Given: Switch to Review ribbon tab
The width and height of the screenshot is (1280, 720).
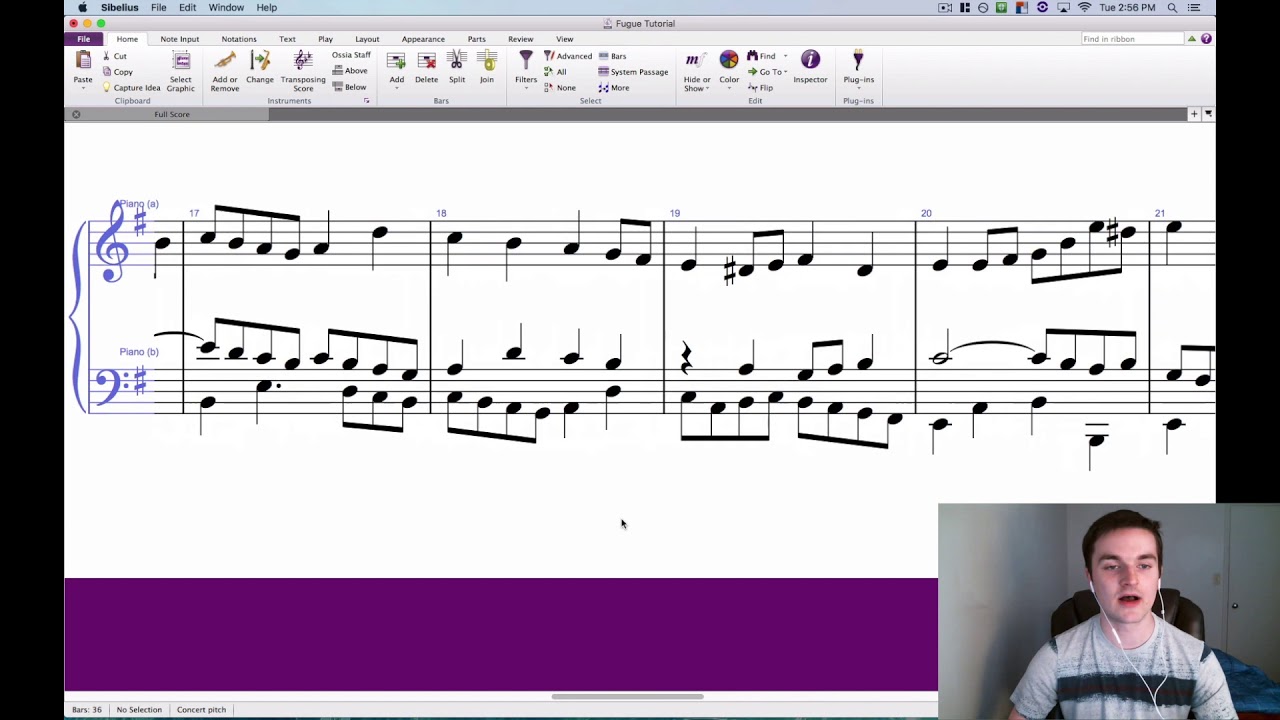Looking at the screenshot, I should click(x=521, y=39).
